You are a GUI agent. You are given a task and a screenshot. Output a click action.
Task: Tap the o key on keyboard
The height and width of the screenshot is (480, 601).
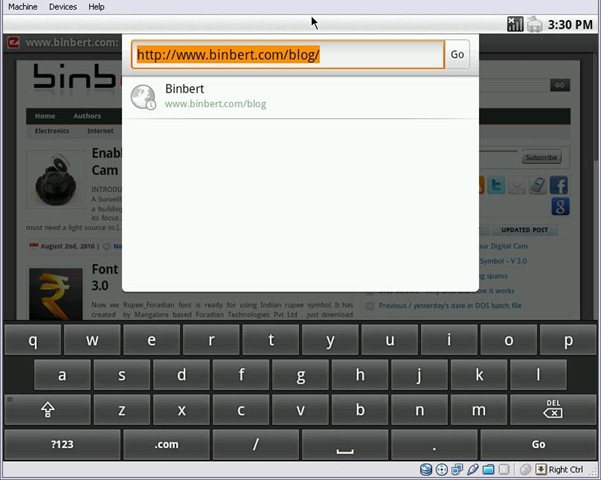(508, 340)
